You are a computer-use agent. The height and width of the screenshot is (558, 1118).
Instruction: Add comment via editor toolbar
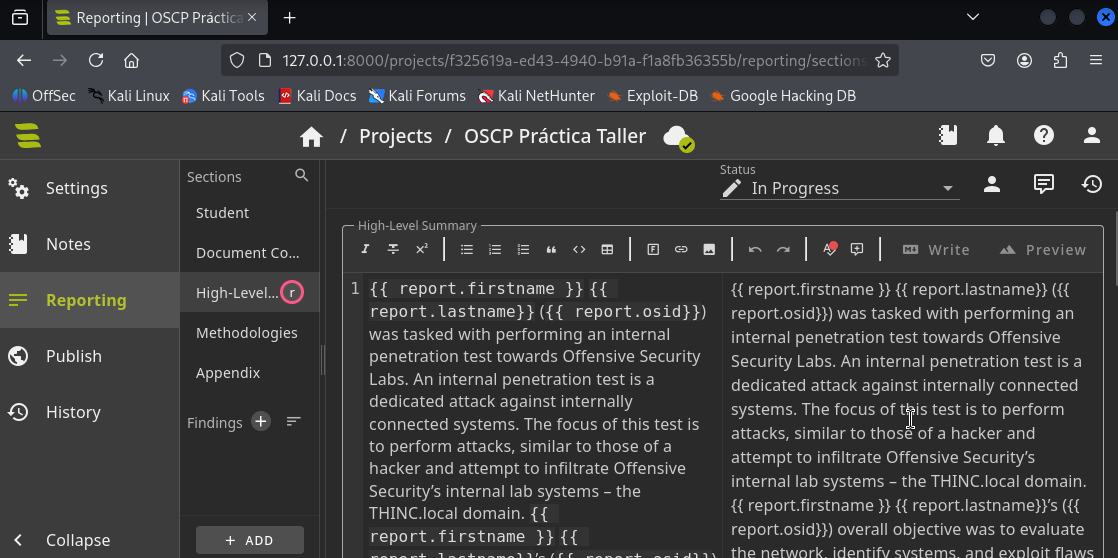(x=857, y=249)
